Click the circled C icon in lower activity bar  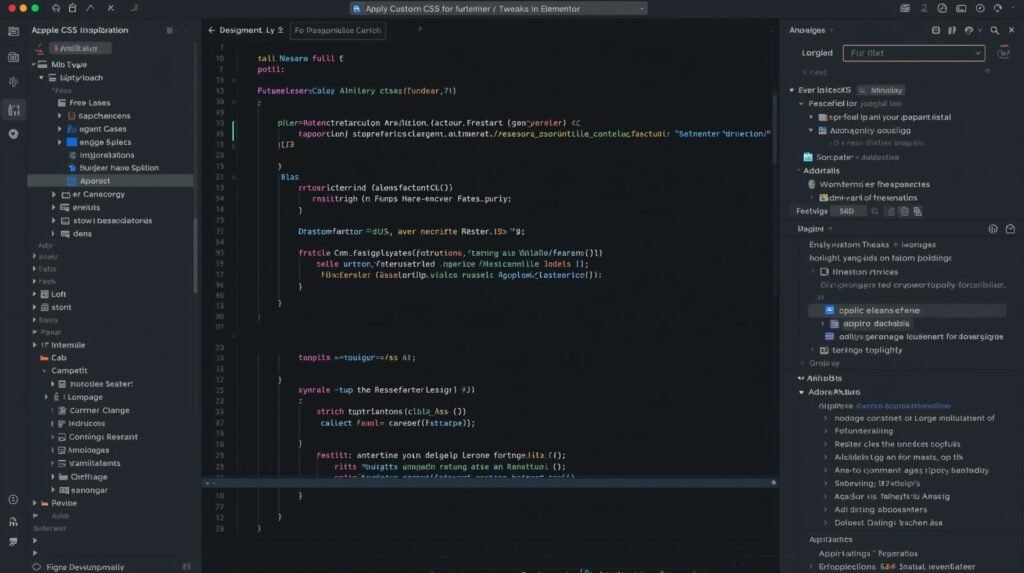tap(13, 500)
